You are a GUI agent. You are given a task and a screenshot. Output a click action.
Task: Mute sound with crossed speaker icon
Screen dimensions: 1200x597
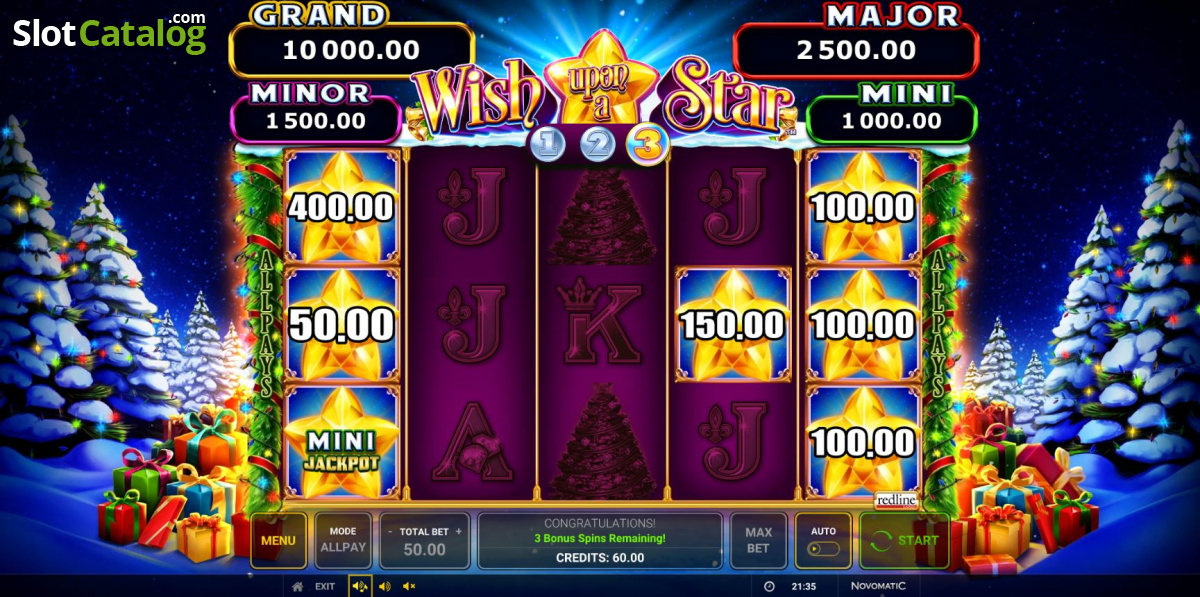click(409, 586)
